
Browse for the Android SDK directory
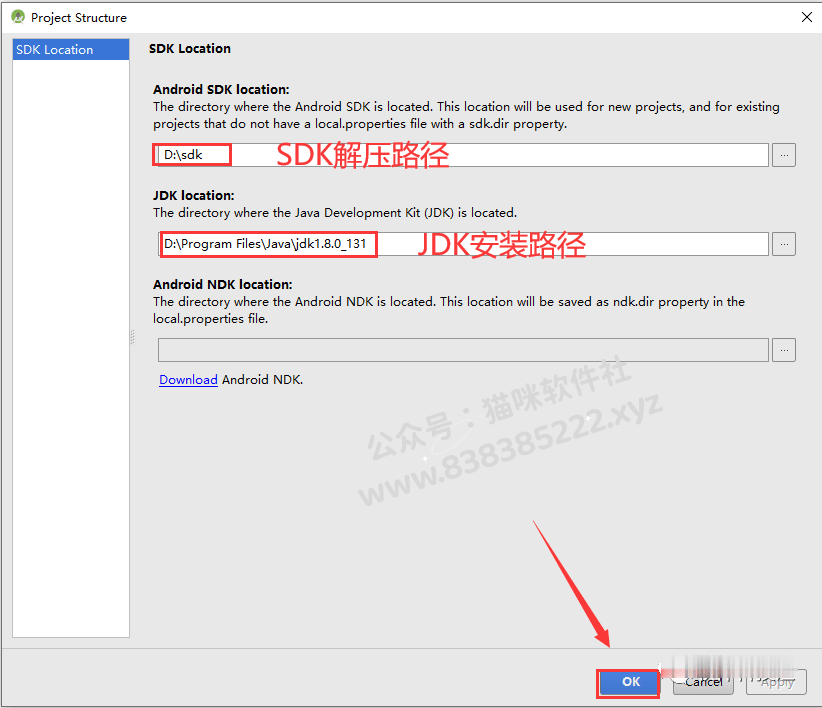tap(784, 155)
